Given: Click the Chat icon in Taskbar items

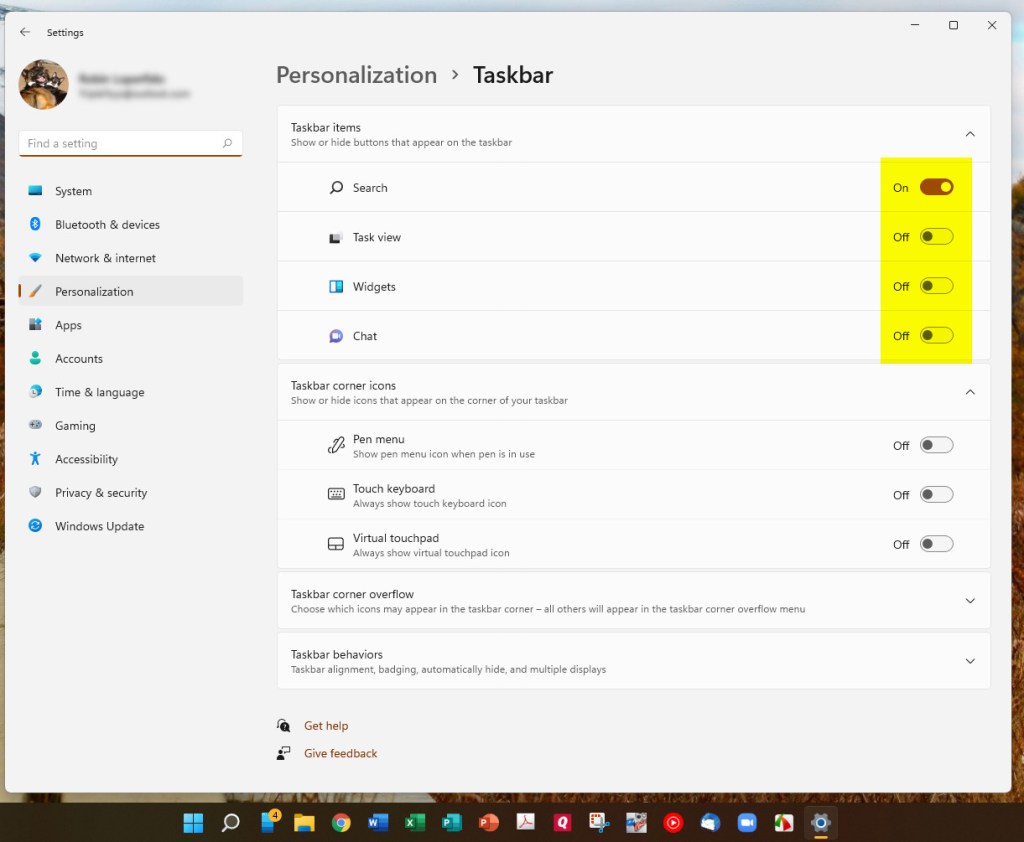Looking at the screenshot, I should click(336, 336).
